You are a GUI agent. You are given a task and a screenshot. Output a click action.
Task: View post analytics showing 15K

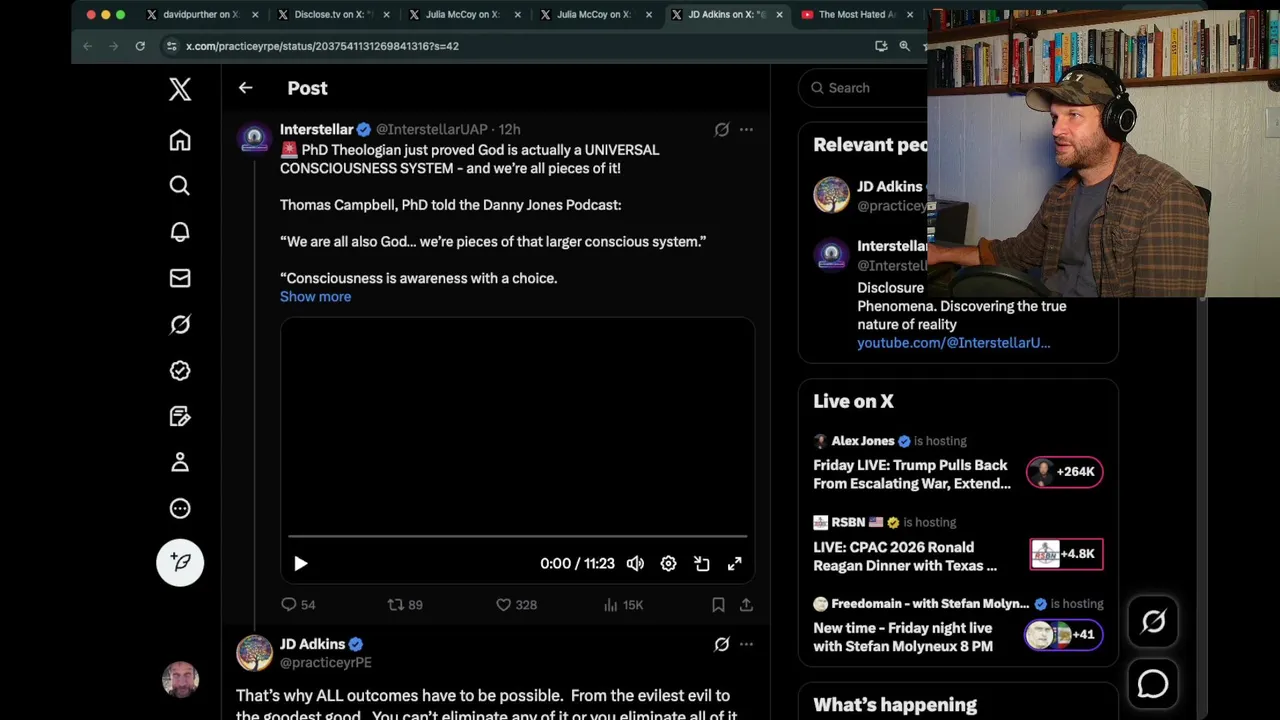click(624, 605)
